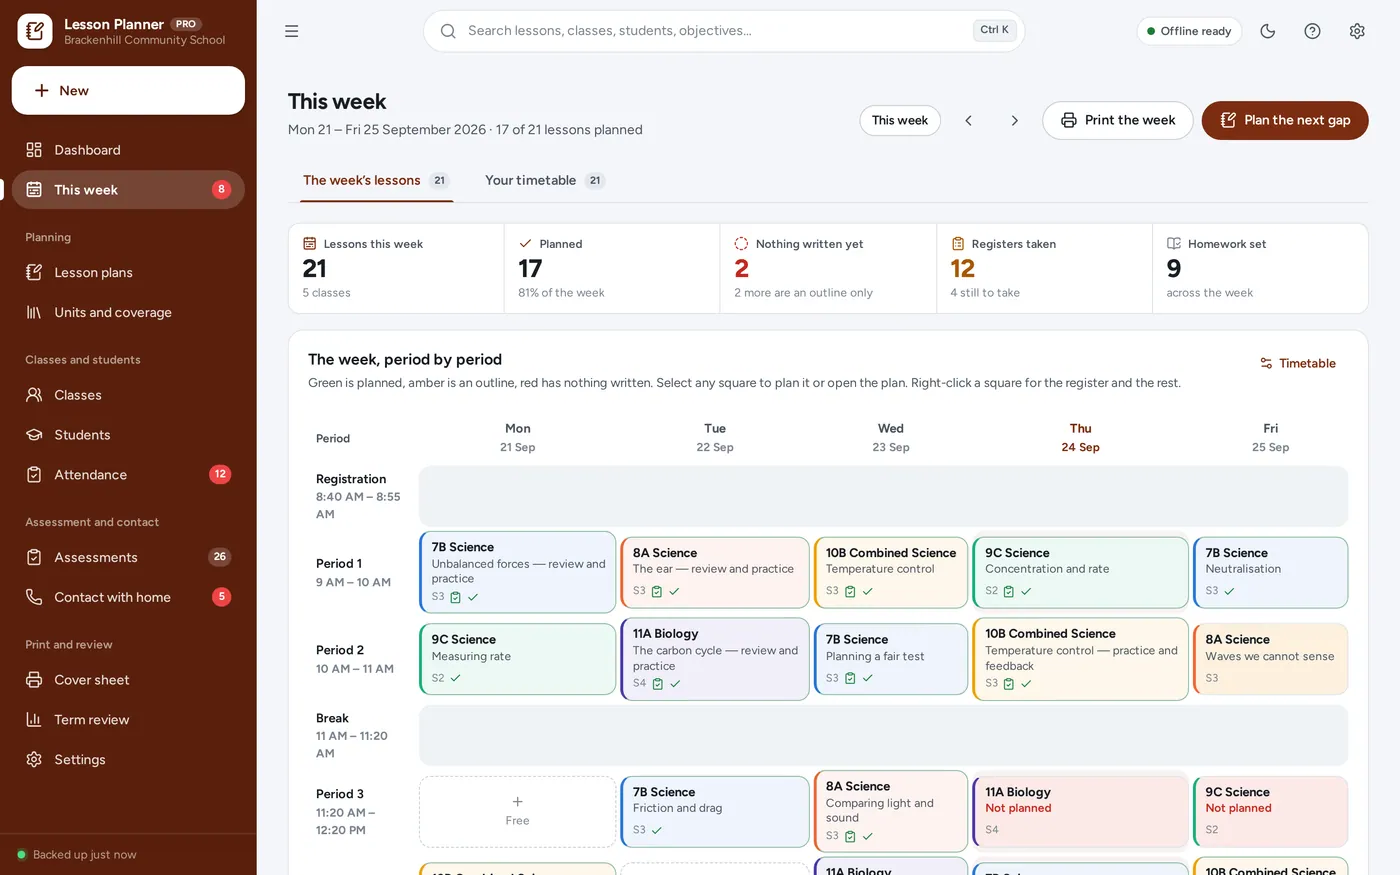
Task: Click the Attendance clipboard icon
Action: click(34, 475)
